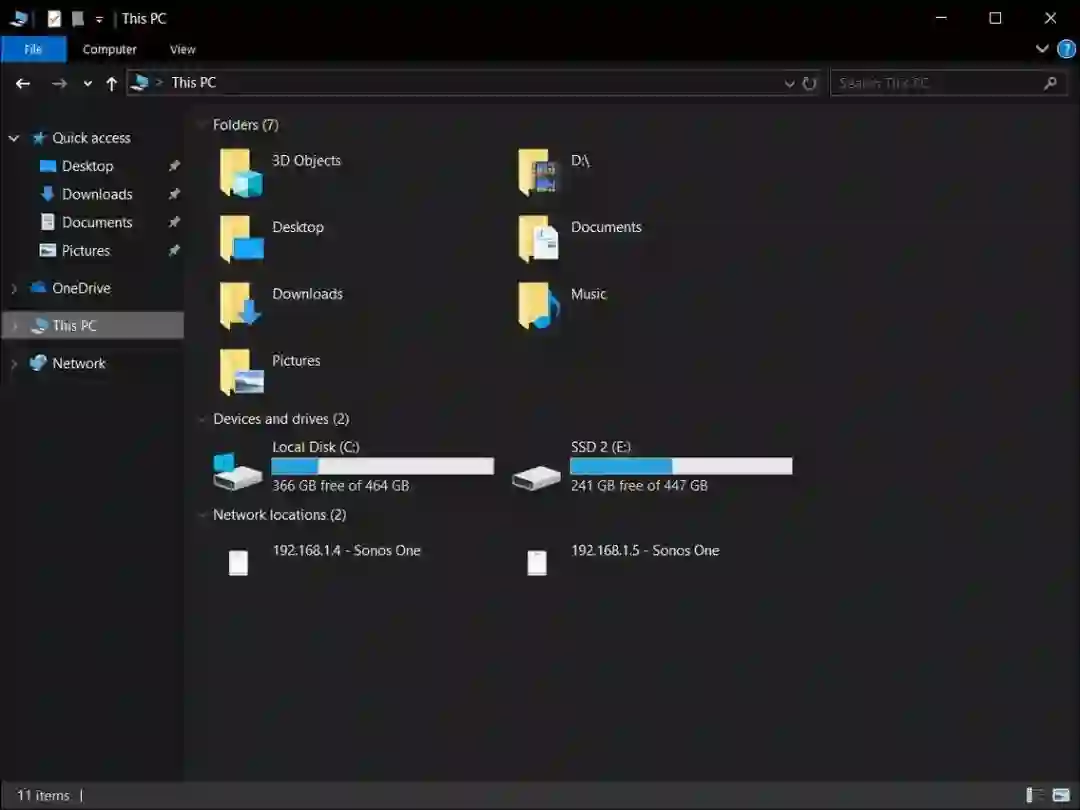Click the '11 items' status text

(x=43, y=796)
